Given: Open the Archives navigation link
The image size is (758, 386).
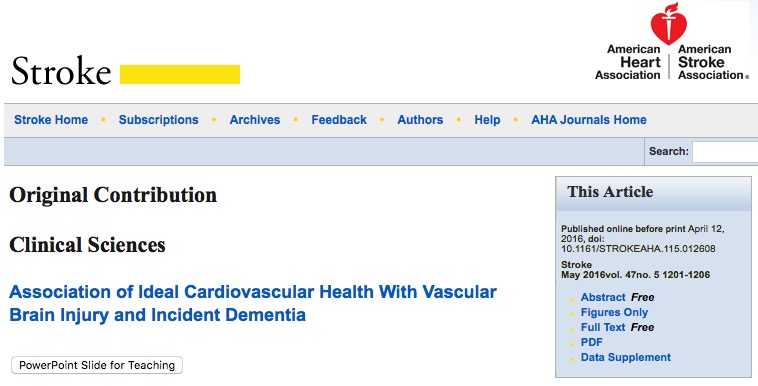Looking at the screenshot, I should pyautogui.click(x=255, y=120).
